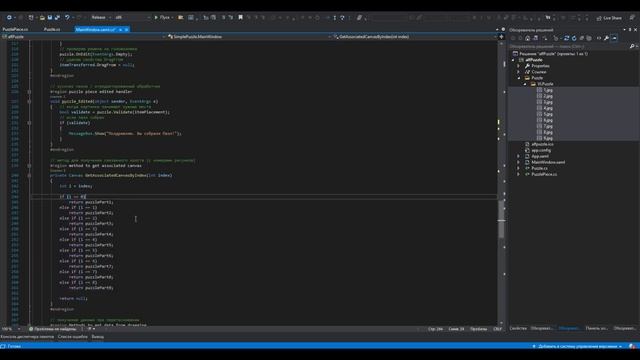
Task: Select the solution root node
Action: coord(550,53)
